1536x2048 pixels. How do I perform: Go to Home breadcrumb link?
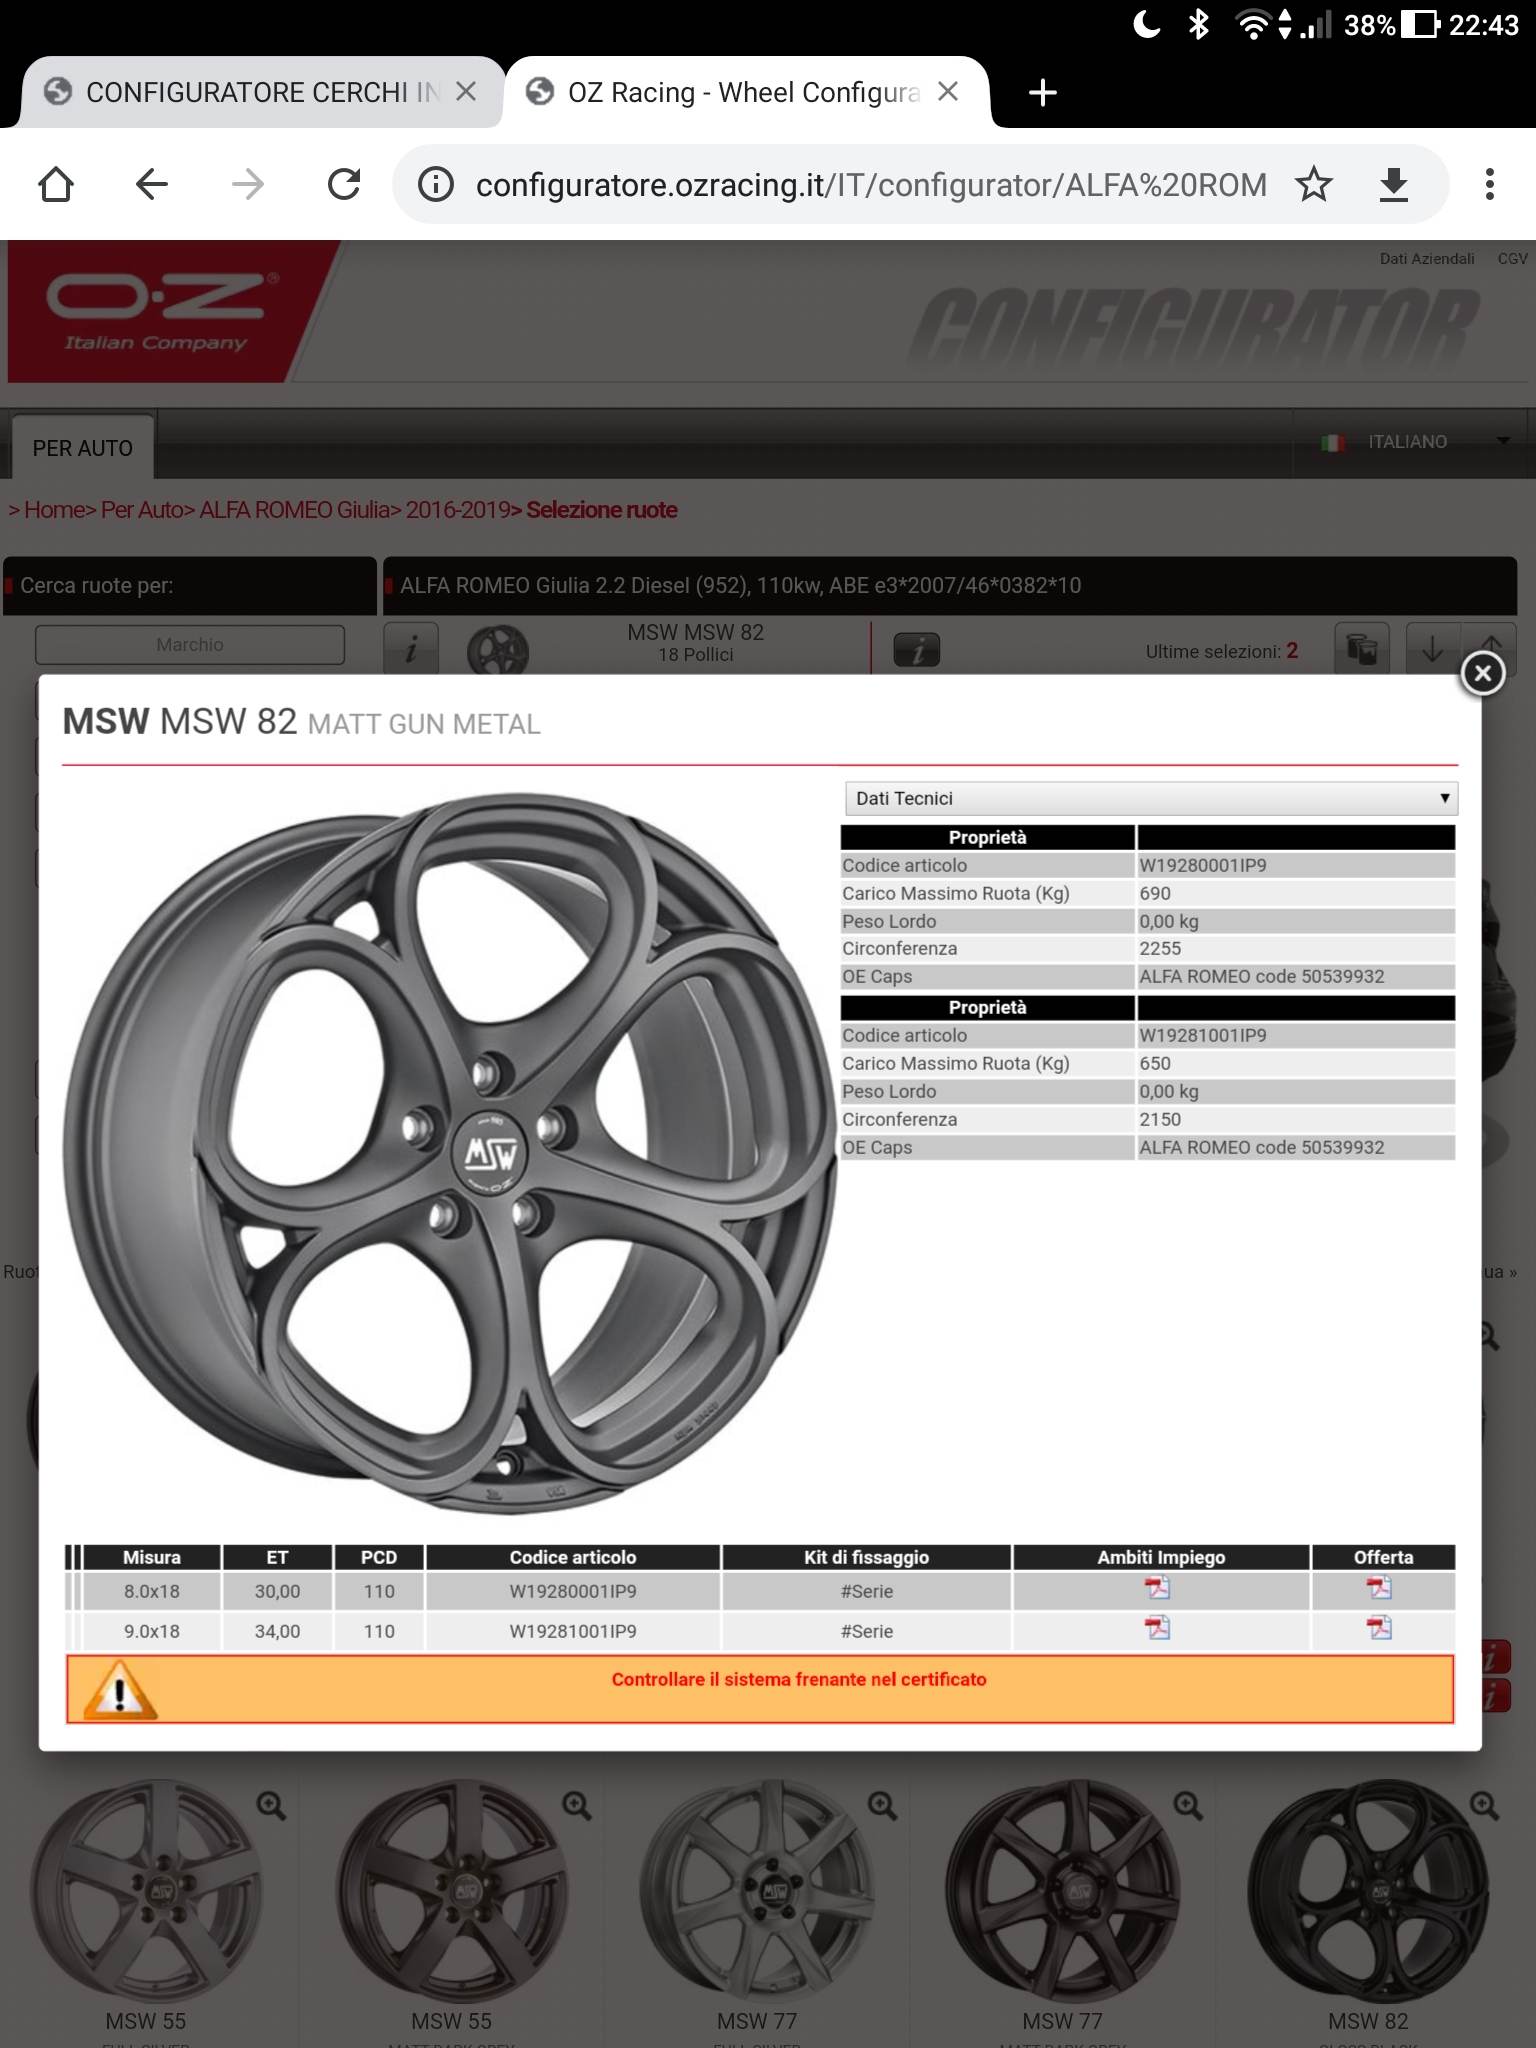(x=54, y=510)
